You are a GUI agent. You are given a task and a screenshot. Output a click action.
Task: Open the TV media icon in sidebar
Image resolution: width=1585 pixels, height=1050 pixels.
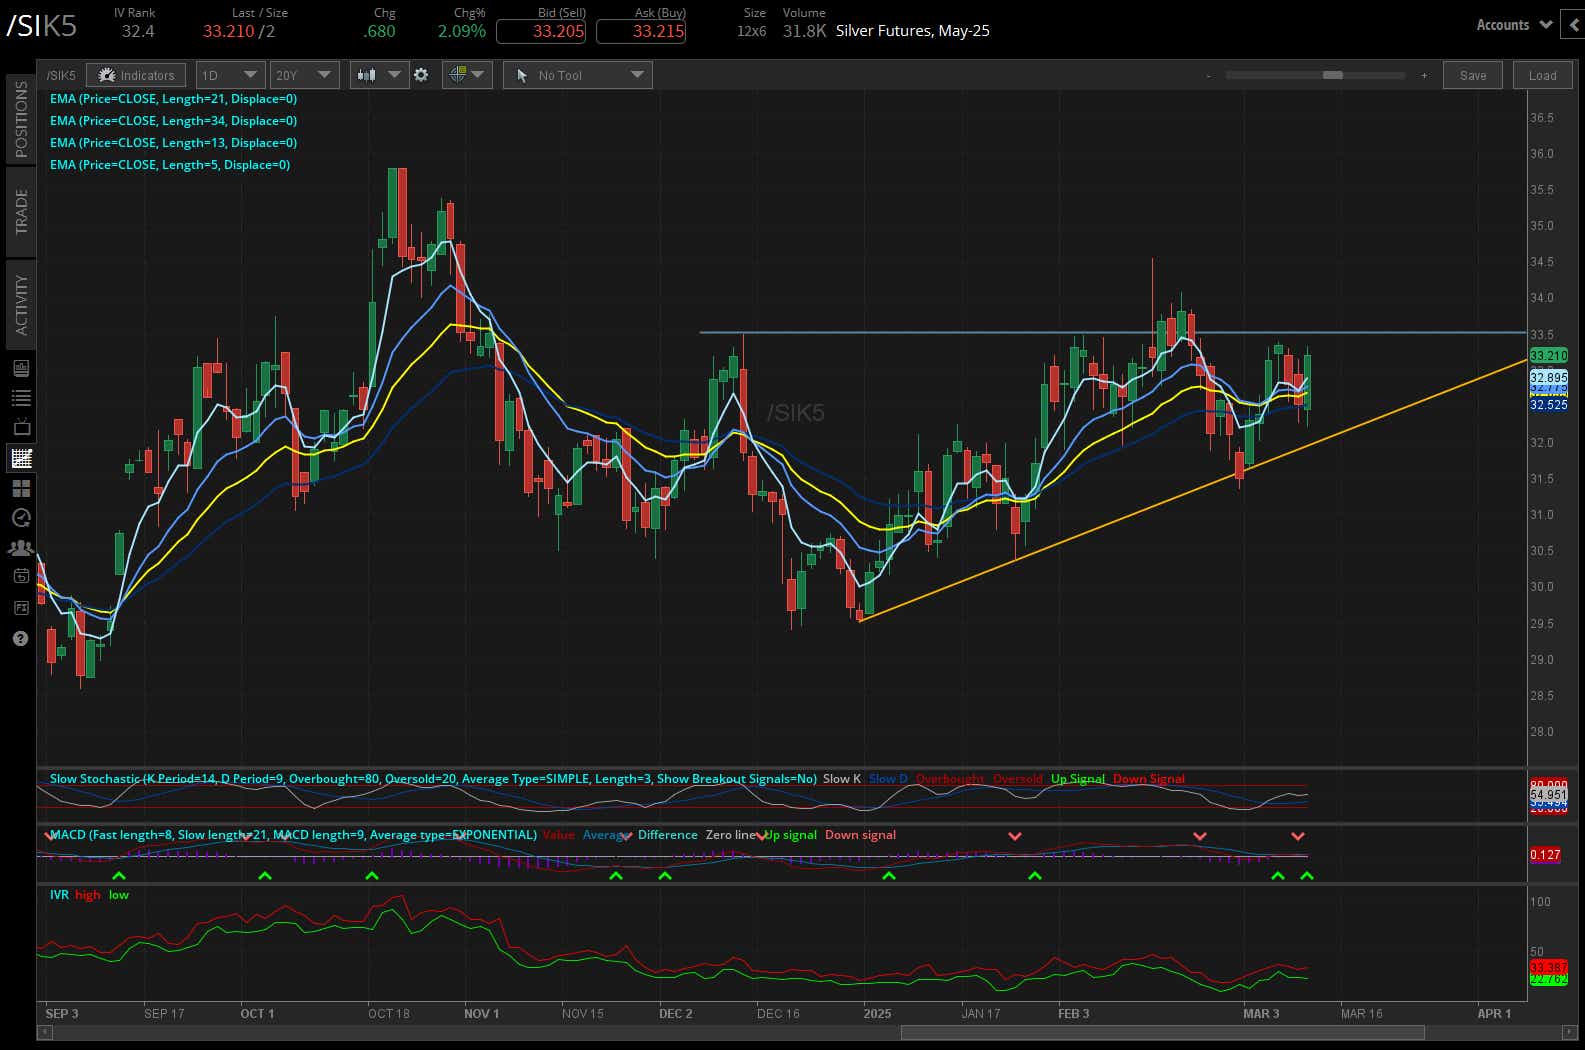20,428
